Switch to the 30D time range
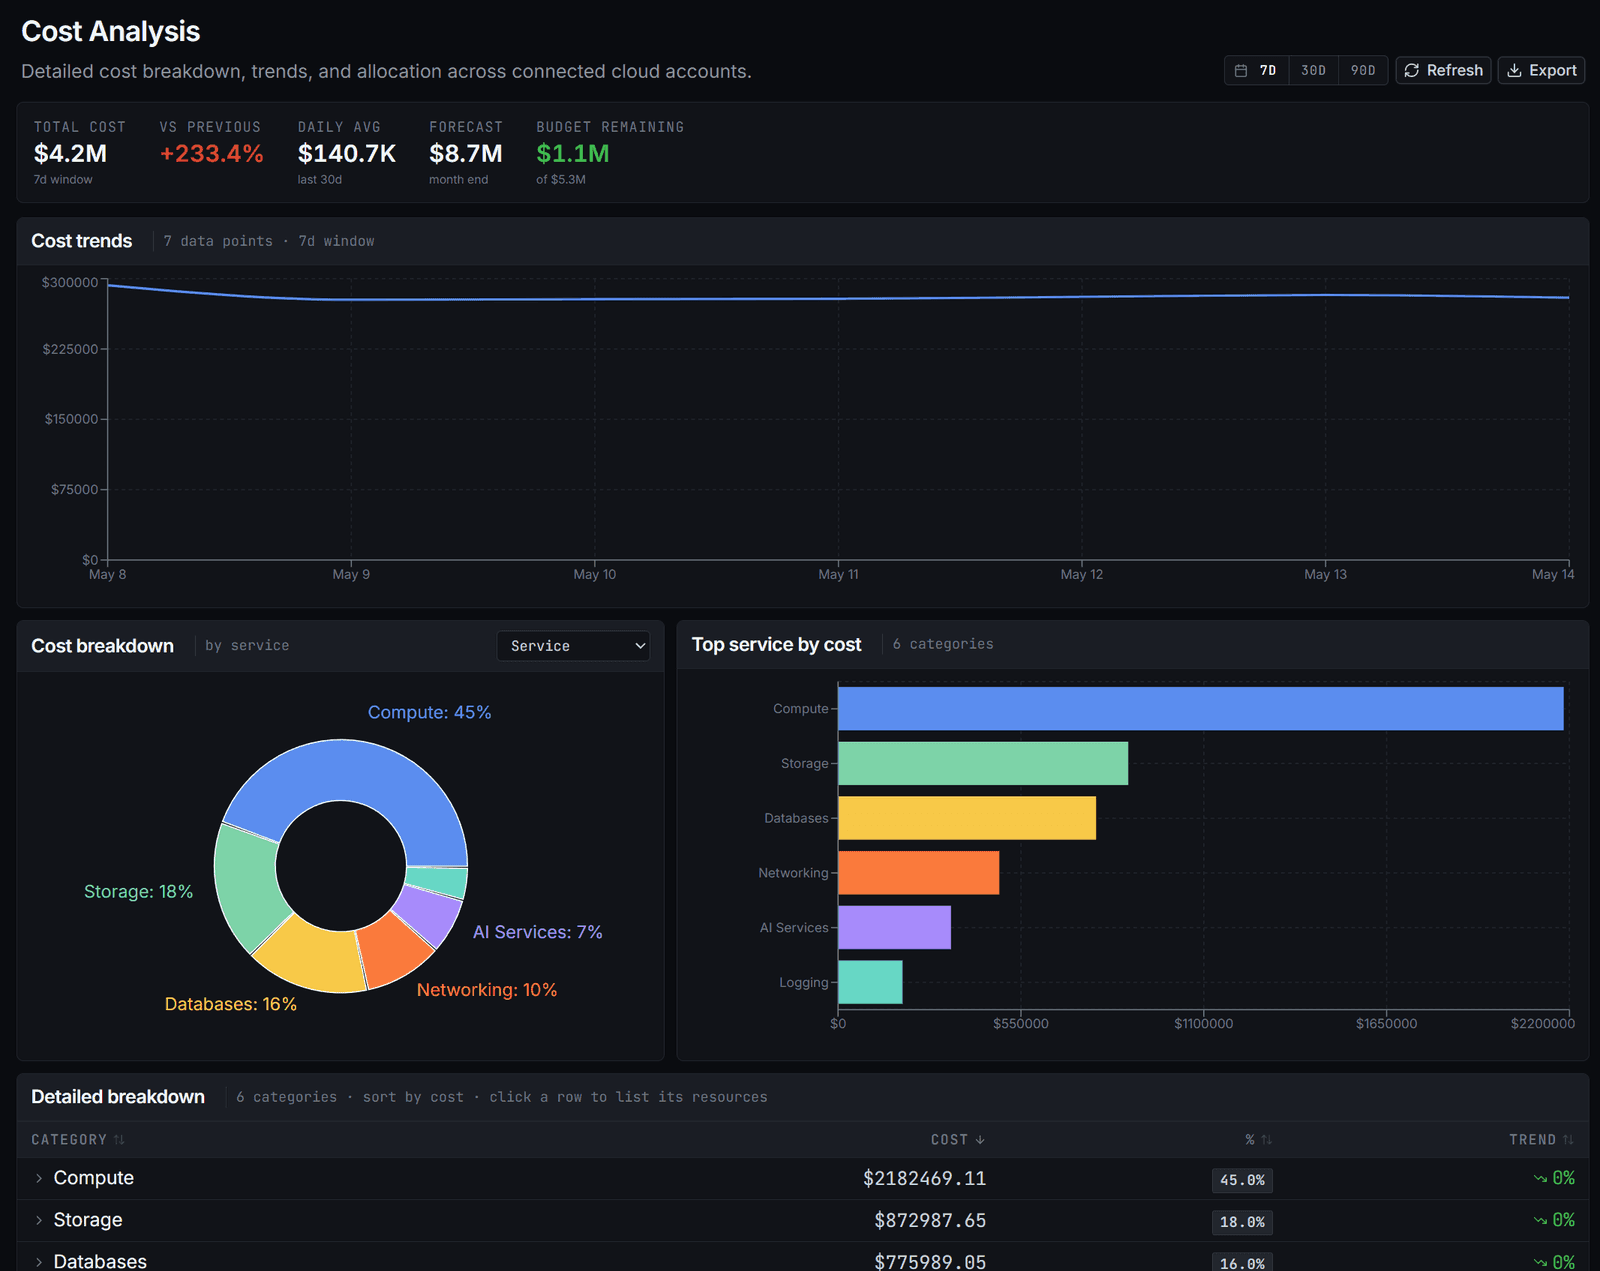The height and width of the screenshot is (1271, 1600). coord(1314,71)
